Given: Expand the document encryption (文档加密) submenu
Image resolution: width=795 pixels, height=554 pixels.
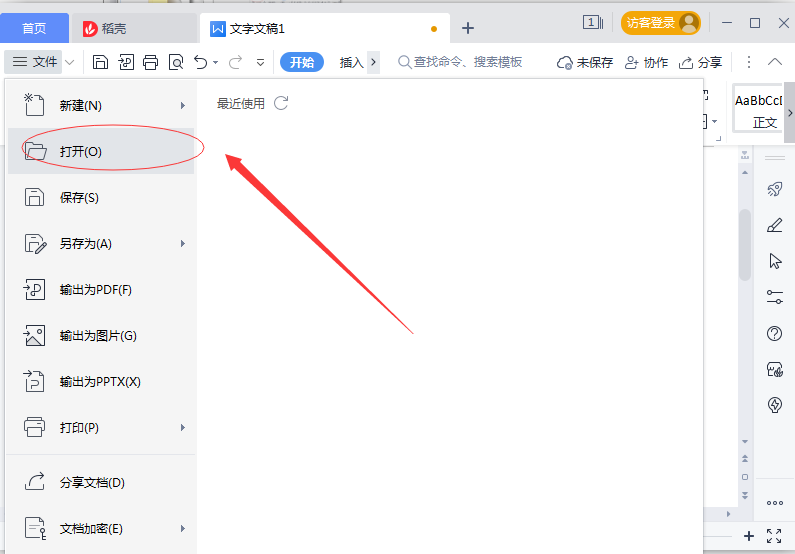Looking at the screenshot, I should [x=182, y=528].
